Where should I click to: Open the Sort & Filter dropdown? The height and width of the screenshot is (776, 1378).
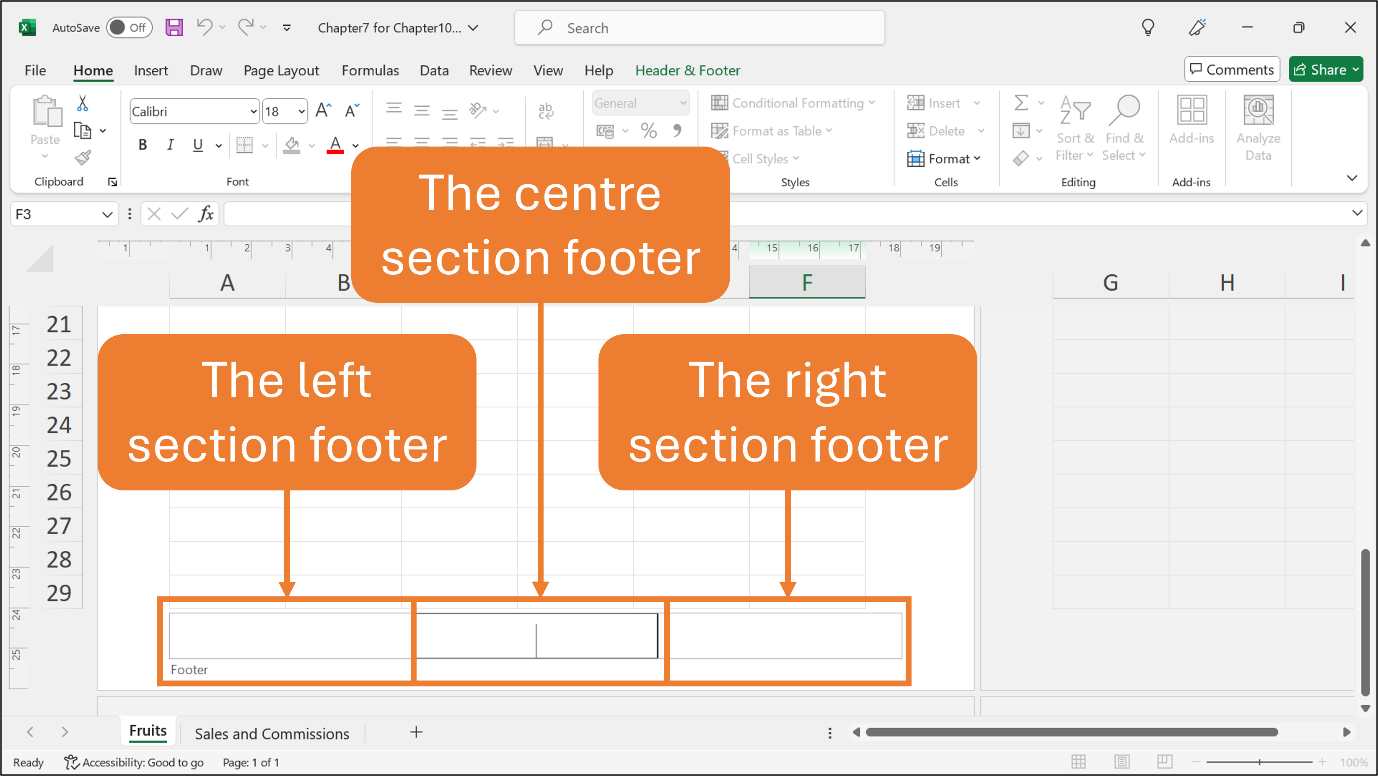[1075, 128]
